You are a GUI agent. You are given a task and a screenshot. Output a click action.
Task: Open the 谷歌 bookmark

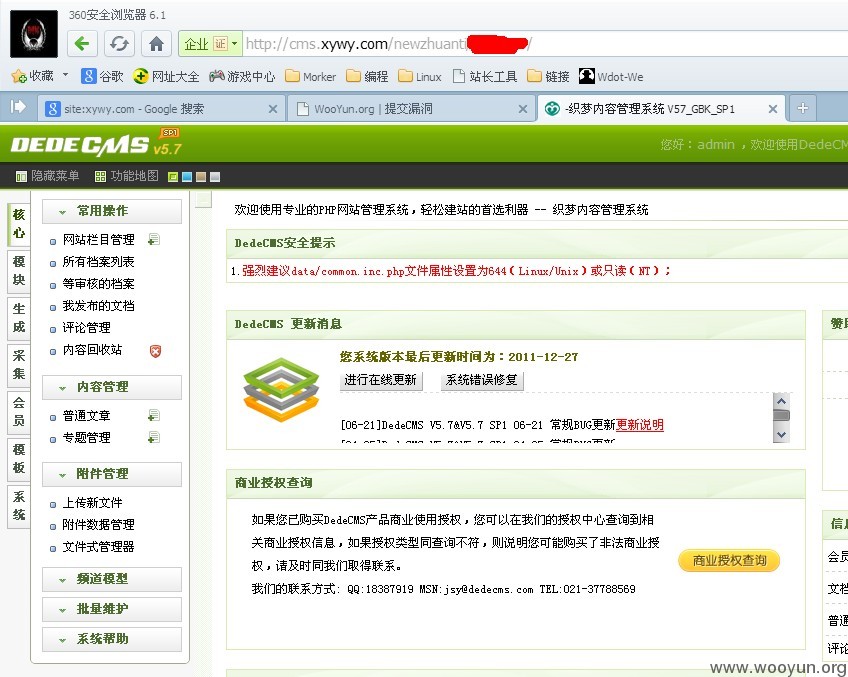click(x=102, y=76)
